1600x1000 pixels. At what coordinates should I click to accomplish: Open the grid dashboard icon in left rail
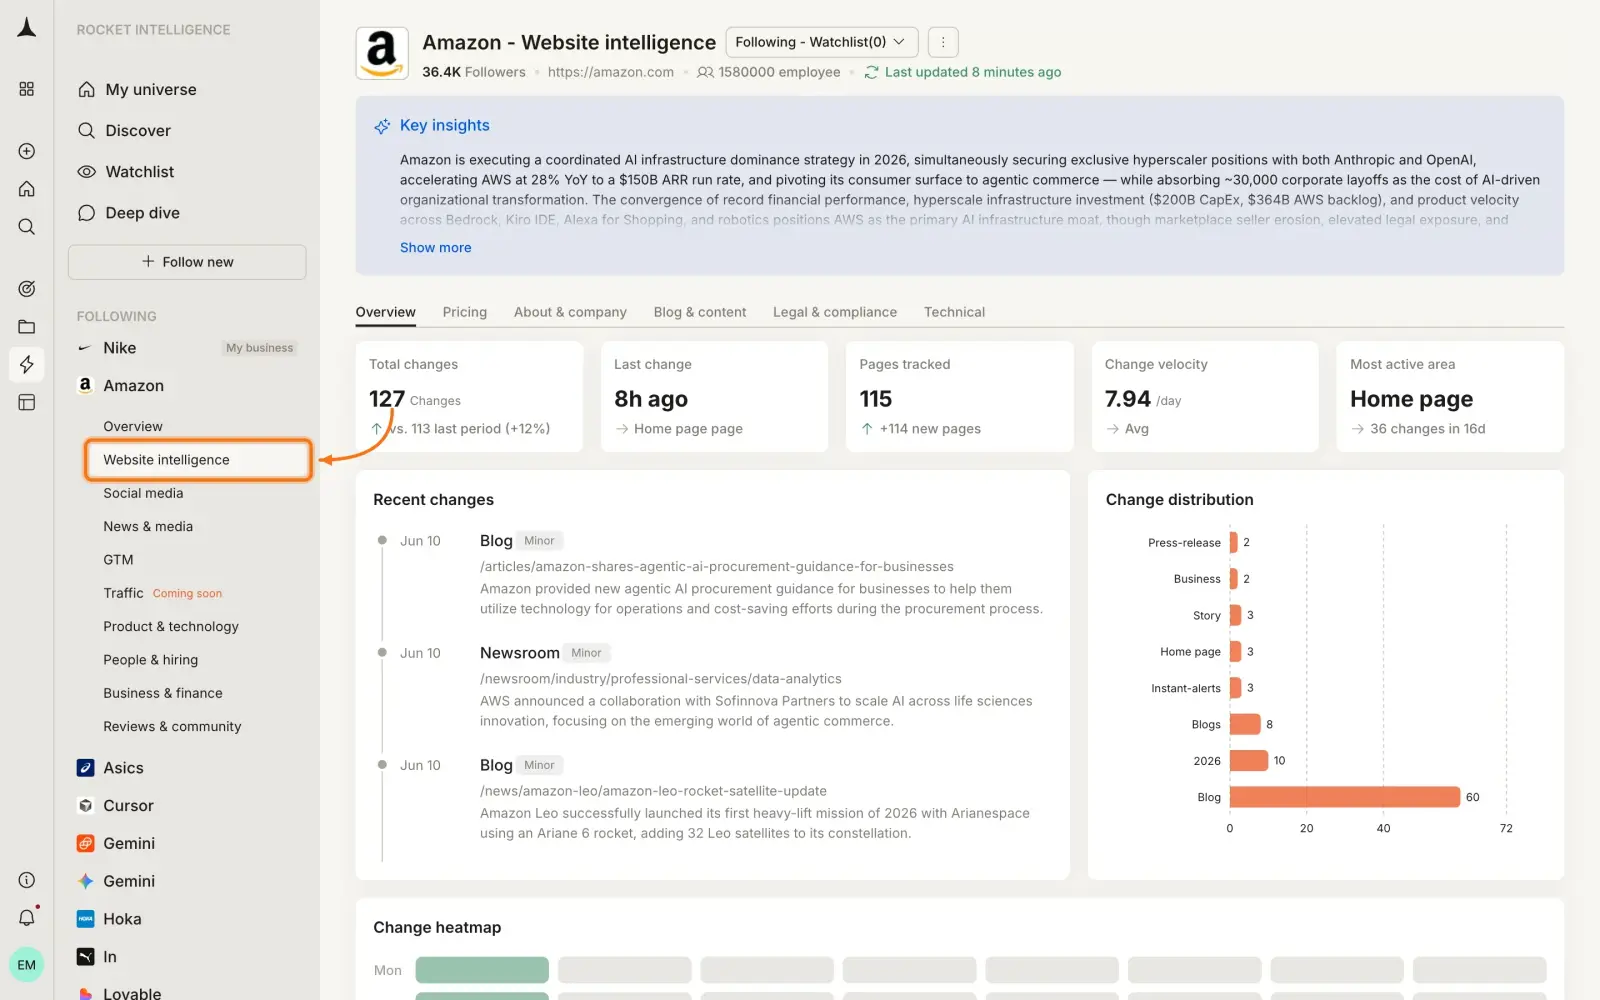[x=27, y=89]
